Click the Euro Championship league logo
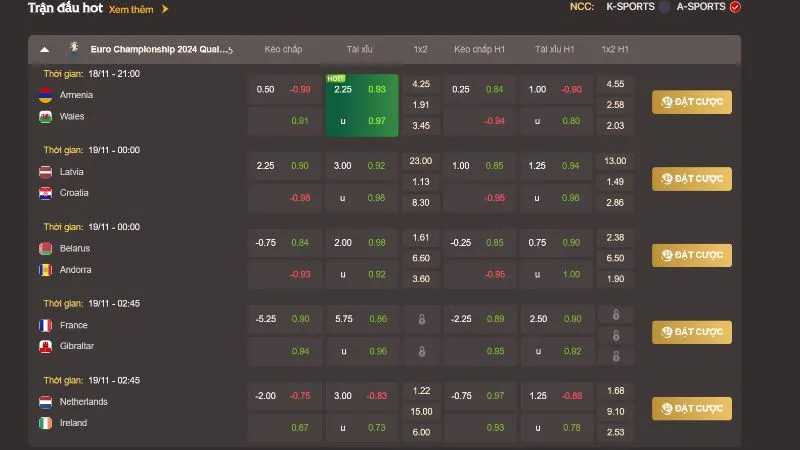Screen dimensions: 800x450 click(72, 48)
